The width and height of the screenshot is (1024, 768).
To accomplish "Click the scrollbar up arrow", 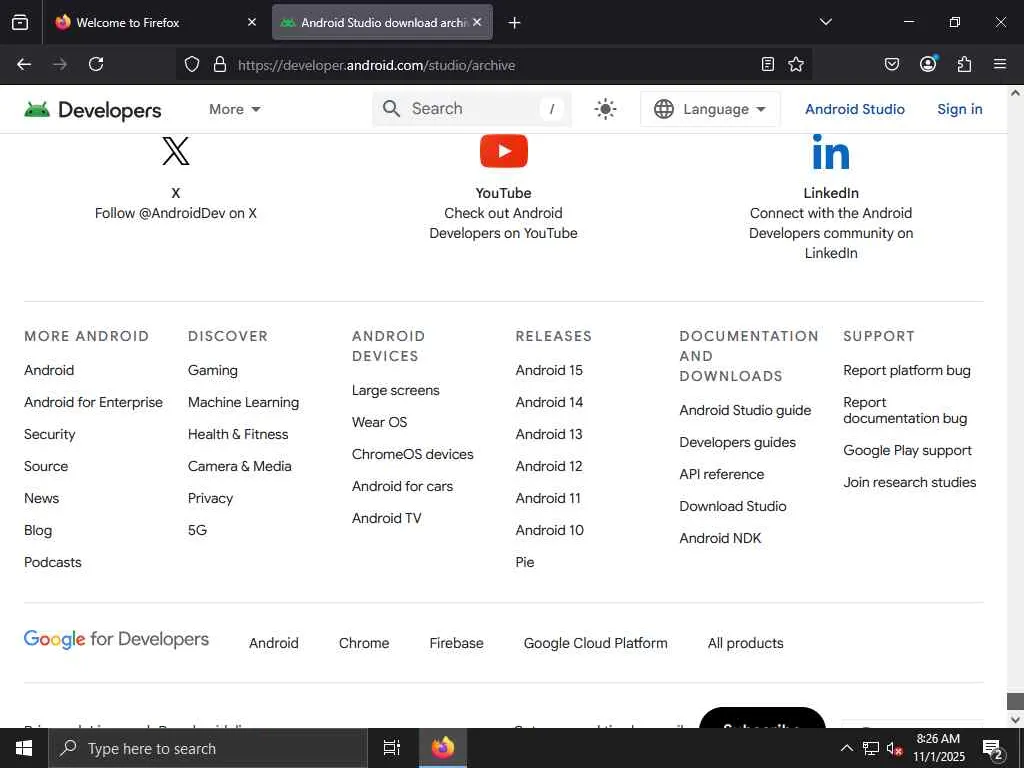I will pos(1015,93).
